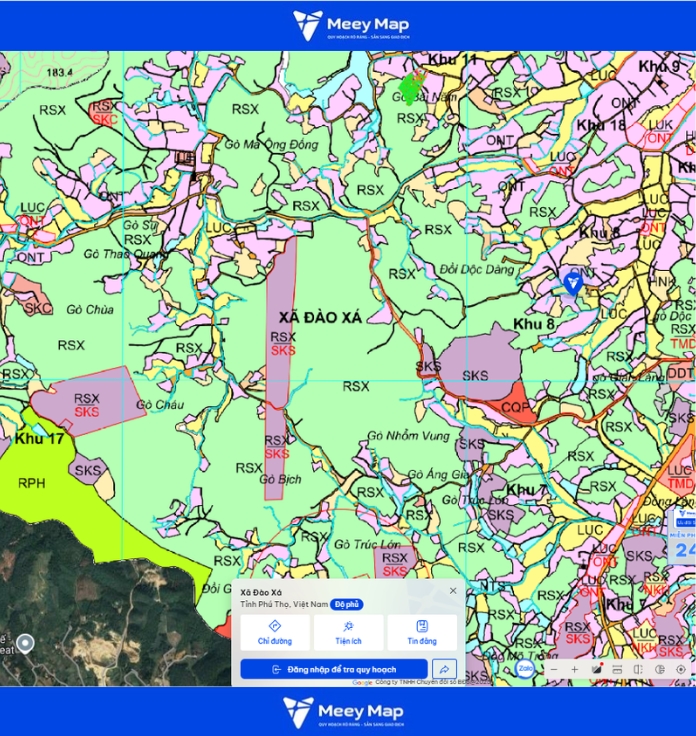Click the XÃ ĐÀO XÁ map label
Image resolution: width=696 pixels, height=736 pixels.
coord(321,318)
